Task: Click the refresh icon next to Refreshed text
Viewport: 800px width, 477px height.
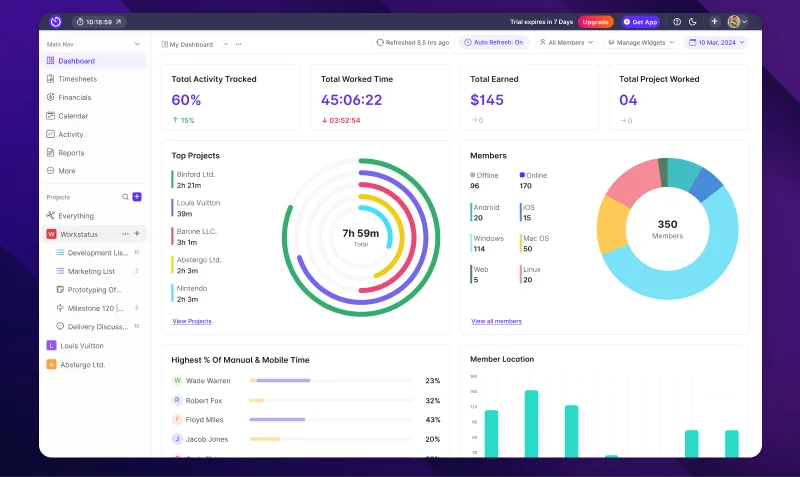Action: 380,43
